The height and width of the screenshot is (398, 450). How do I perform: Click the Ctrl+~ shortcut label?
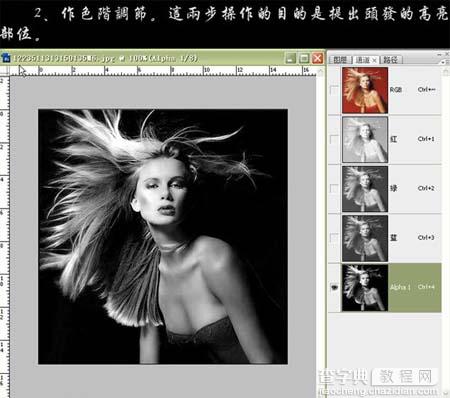pyautogui.click(x=426, y=90)
